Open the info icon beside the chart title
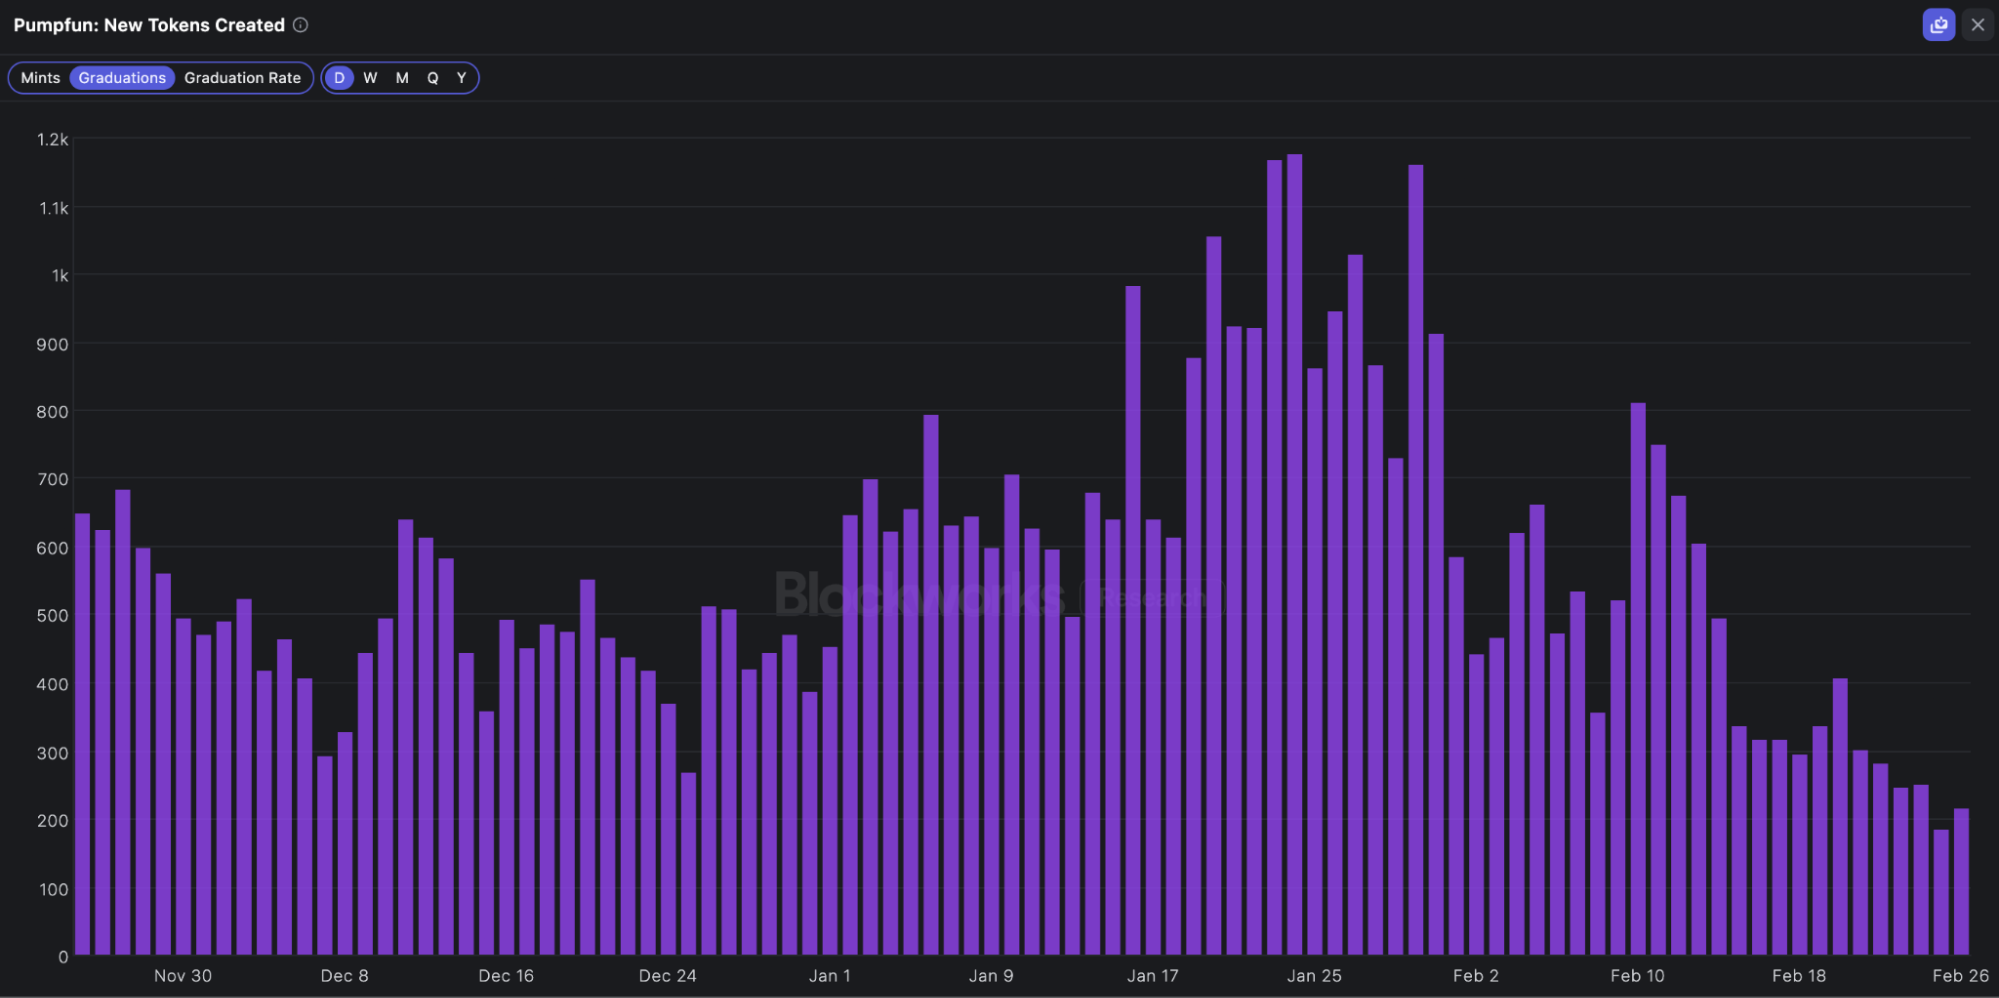The width and height of the screenshot is (1999, 998). pyautogui.click(x=300, y=25)
